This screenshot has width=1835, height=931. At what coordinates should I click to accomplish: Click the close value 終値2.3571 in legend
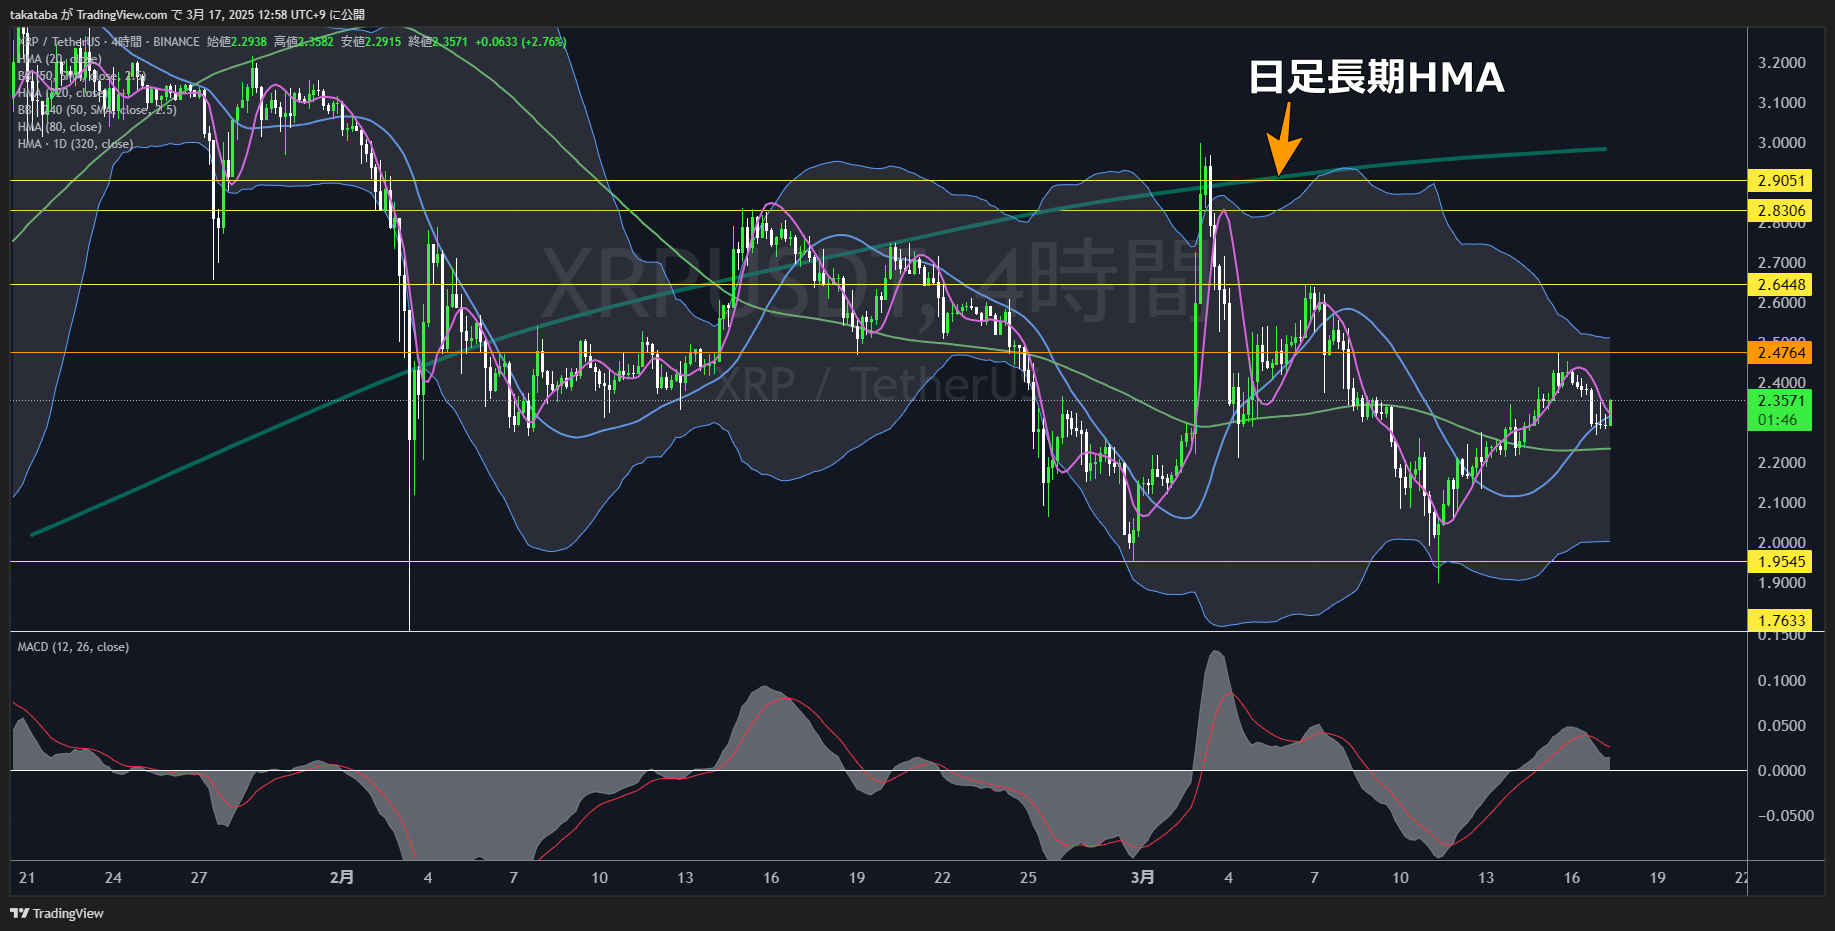click(438, 42)
